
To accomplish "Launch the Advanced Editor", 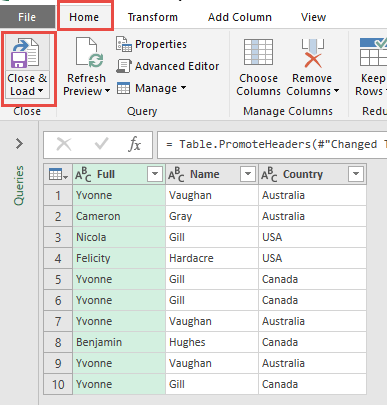I will (168, 66).
